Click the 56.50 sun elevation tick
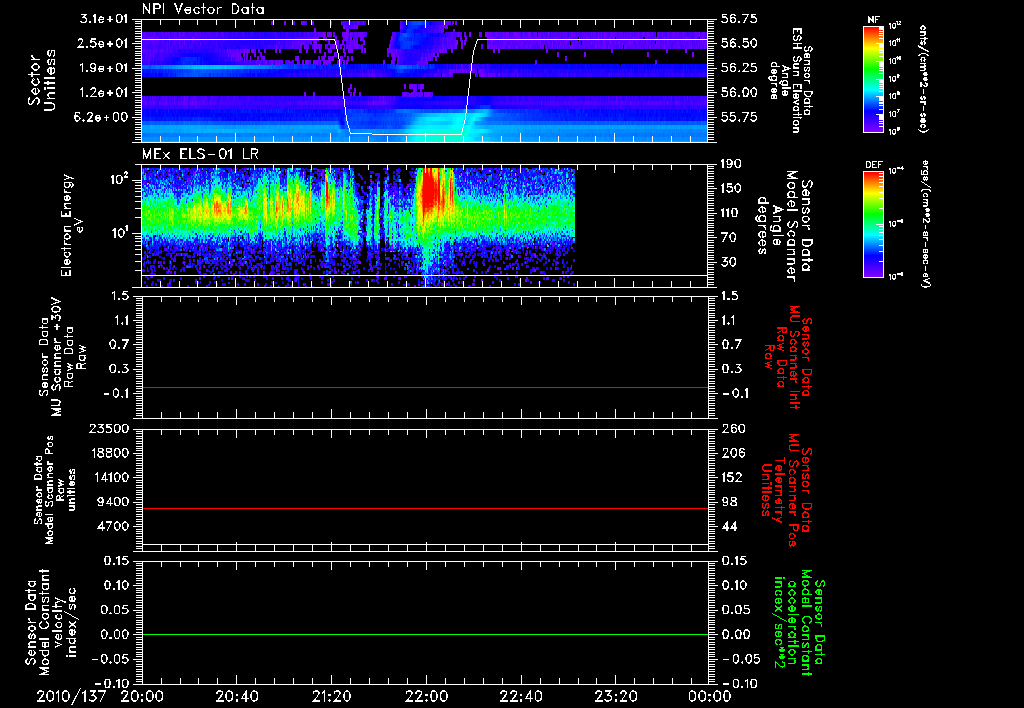This screenshot has width=1024, height=708. [739, 43]
